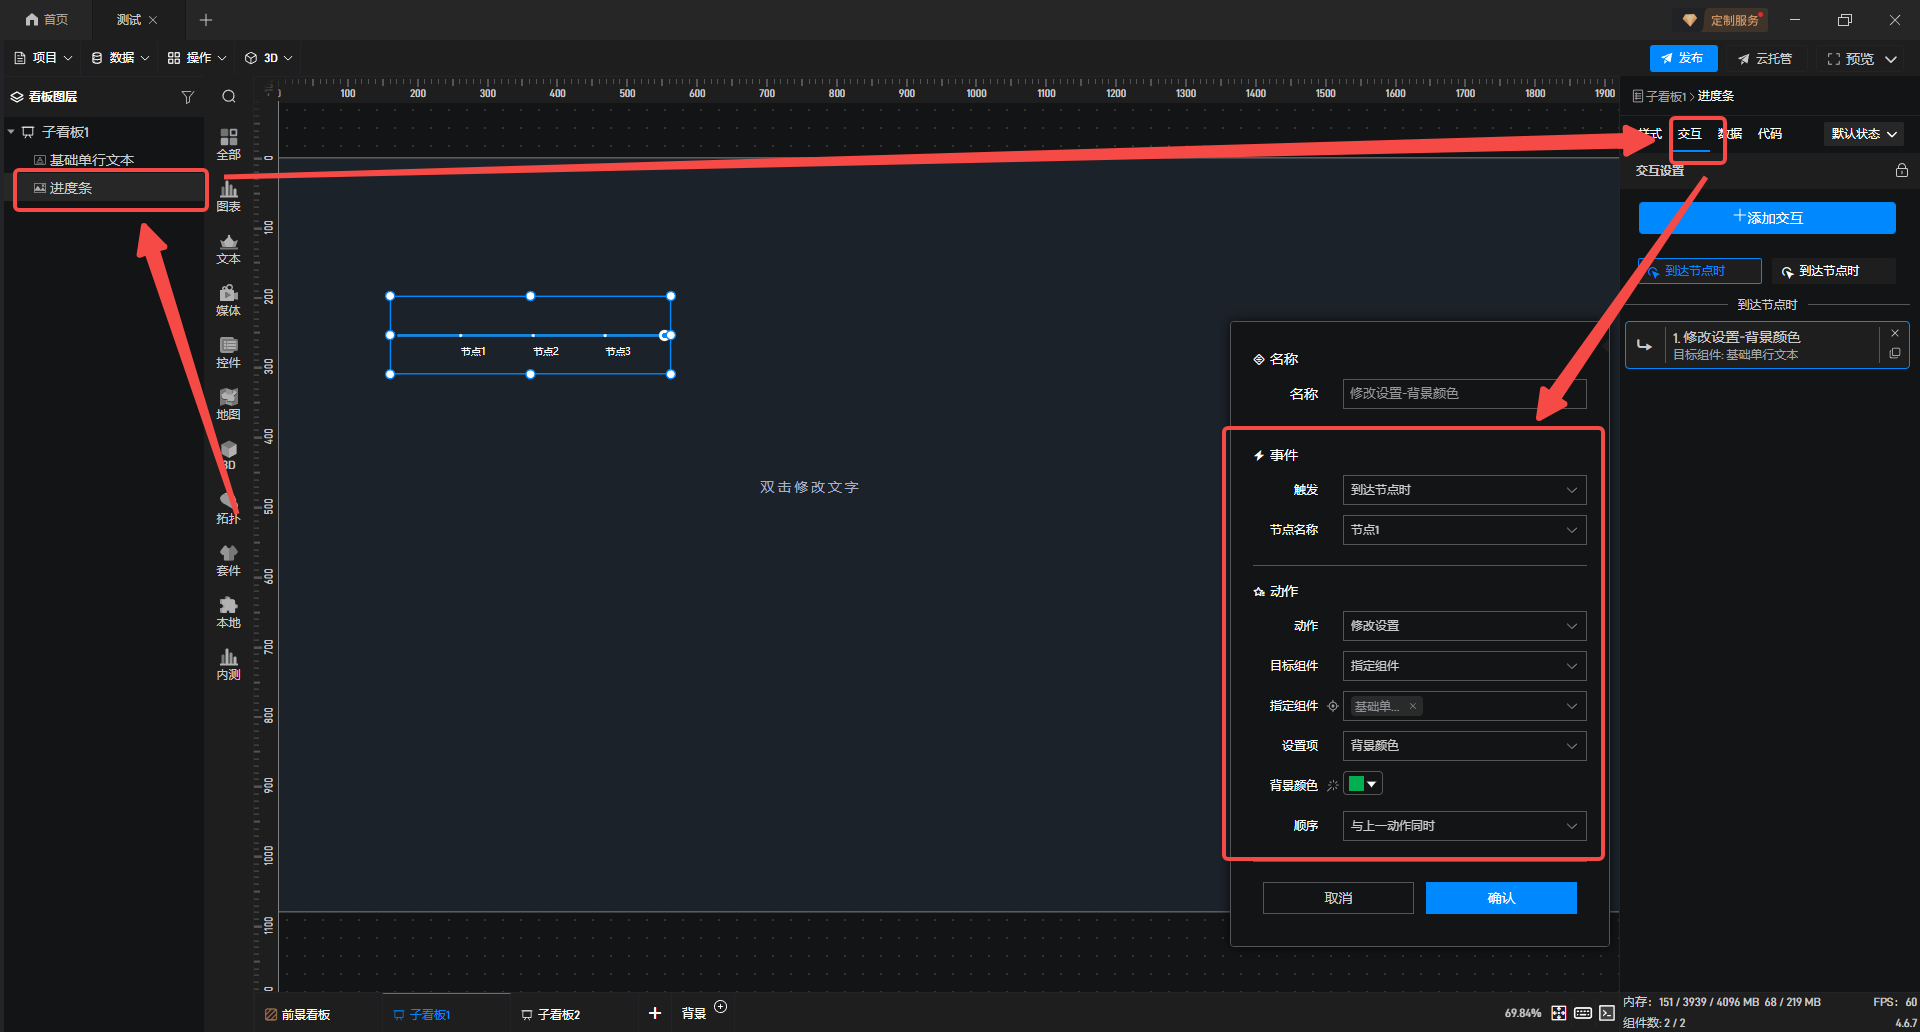The image size is (1920, 1032).
Task: Click the fit-to-screen icon beside zoom percentage
Action: pyautogui.click(x=1559, y=1013)
